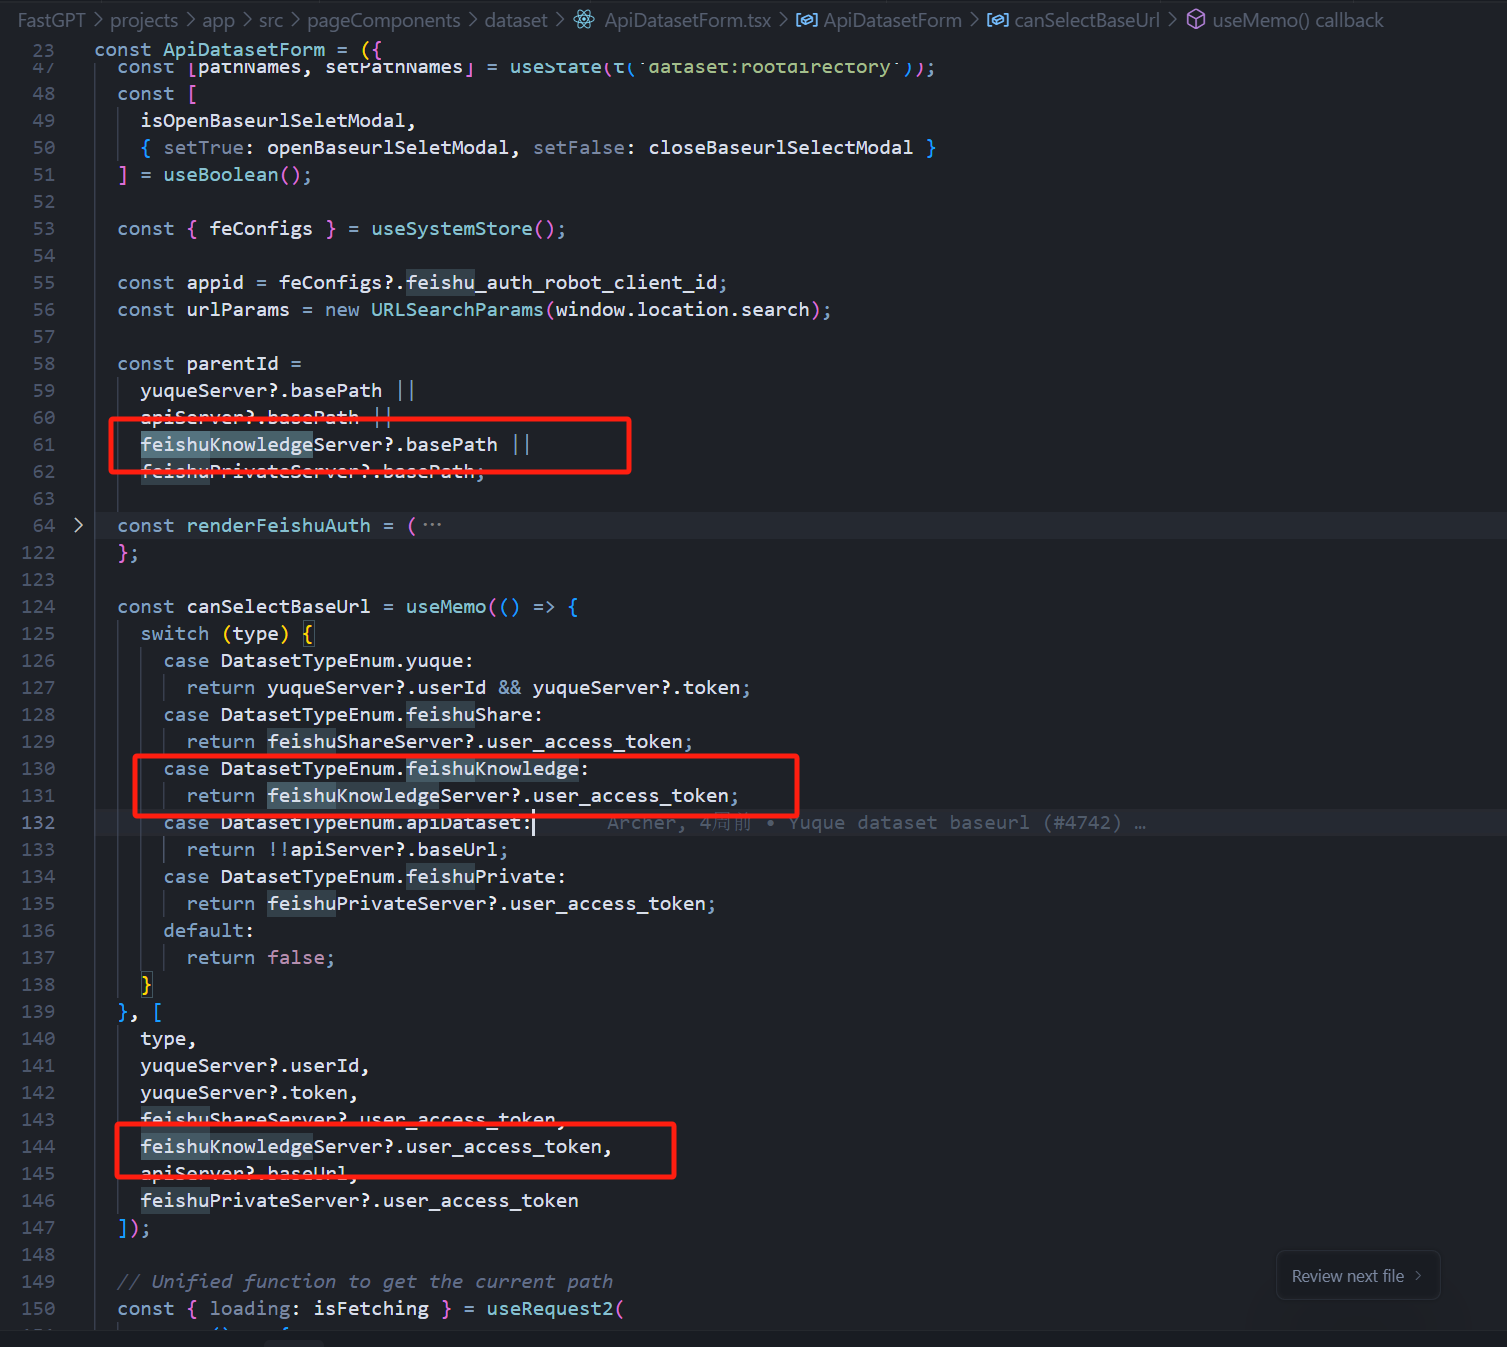Click the src breadcrumb folder
Screen dimensions: 1507x1347
270,20
